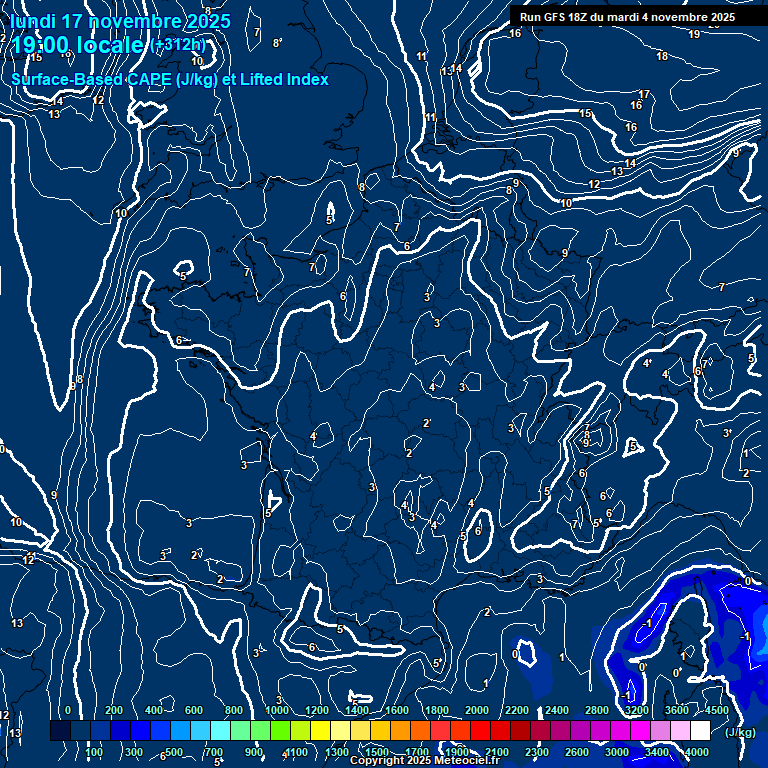Image resolution: width=768 pixels, height=768 pixels.
Task: Click the '2800' legend scale label
Action: [x=597, y=710]
